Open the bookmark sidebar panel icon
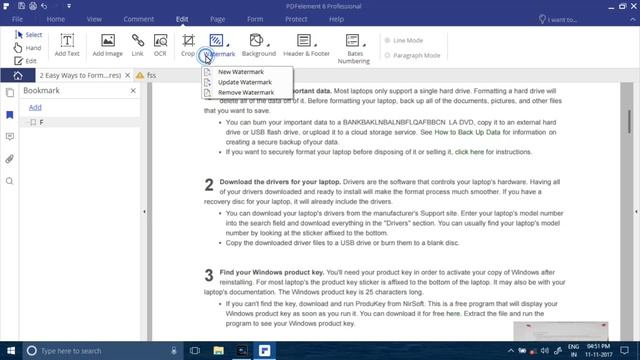Image resolution: width=640 pixels, height=360 pixels. 10,115
